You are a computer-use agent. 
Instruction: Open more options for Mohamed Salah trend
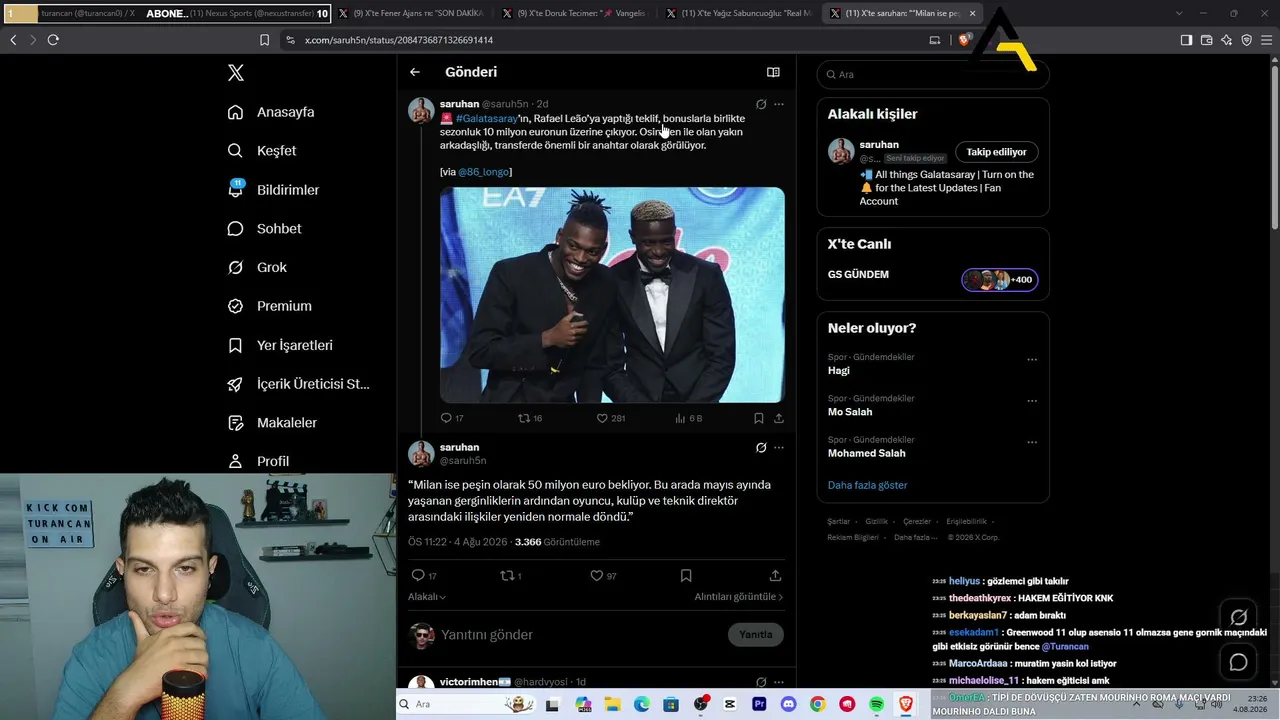(1032, 442)
